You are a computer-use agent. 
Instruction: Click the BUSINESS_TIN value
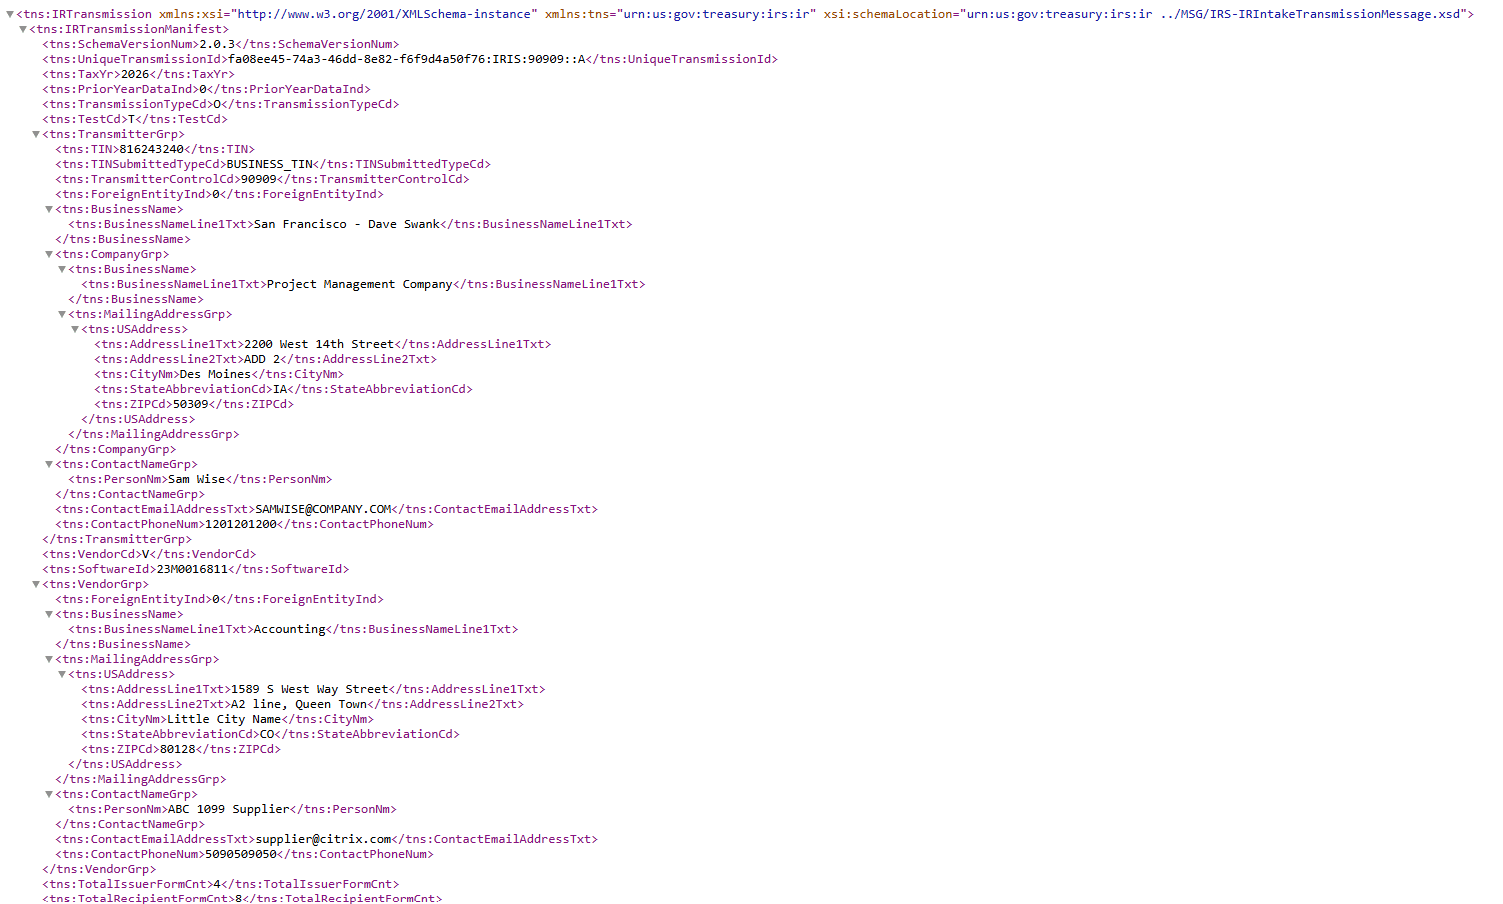click(270, 164)
